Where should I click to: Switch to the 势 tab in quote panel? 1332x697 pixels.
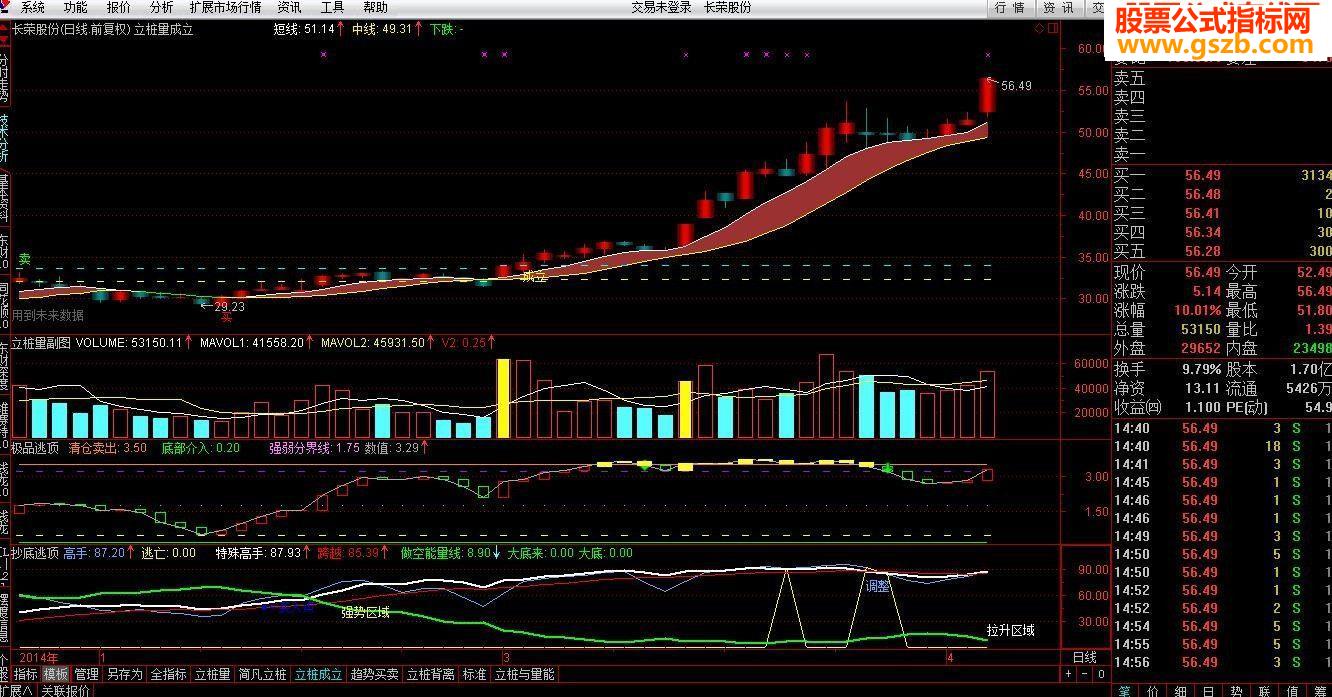tap(1238, 690)
